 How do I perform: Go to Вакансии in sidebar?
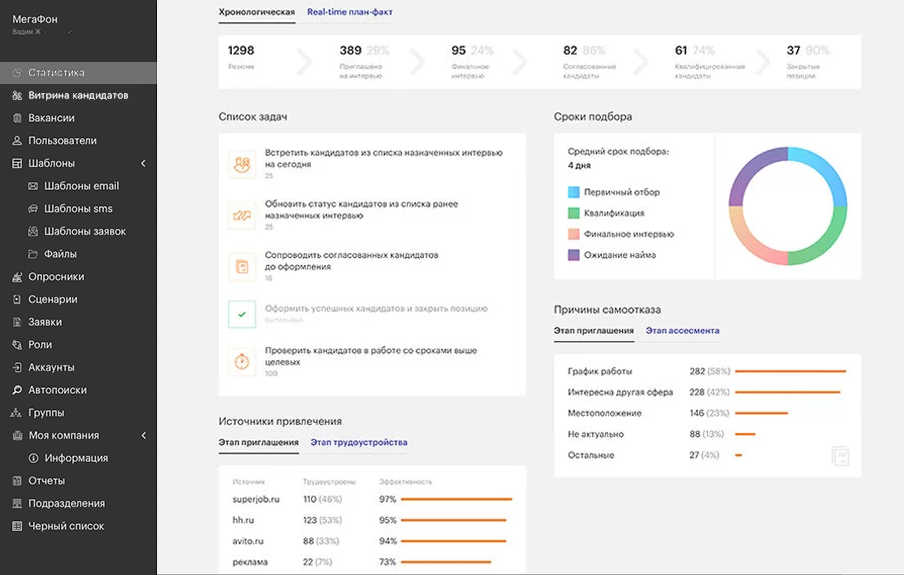pos(78,118)
